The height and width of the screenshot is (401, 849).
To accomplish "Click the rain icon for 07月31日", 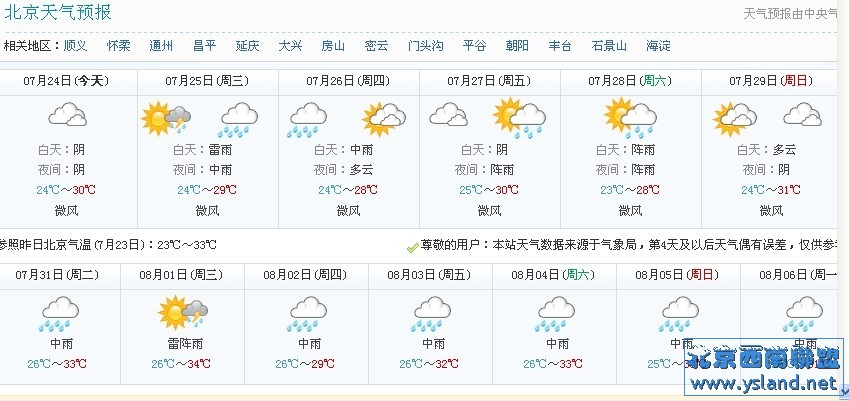I will pyautogui.click(x=60, y=313).
